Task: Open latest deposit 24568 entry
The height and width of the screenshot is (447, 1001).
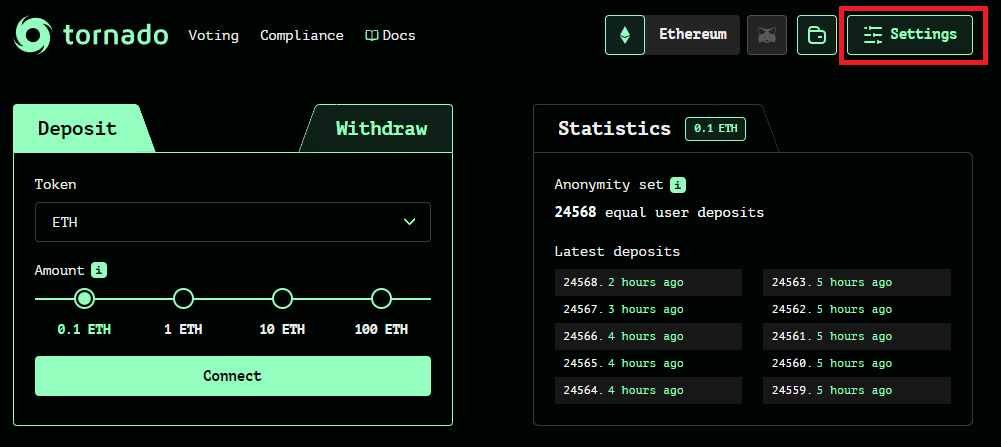Action: pyautogui.click(x=647, y=282)
